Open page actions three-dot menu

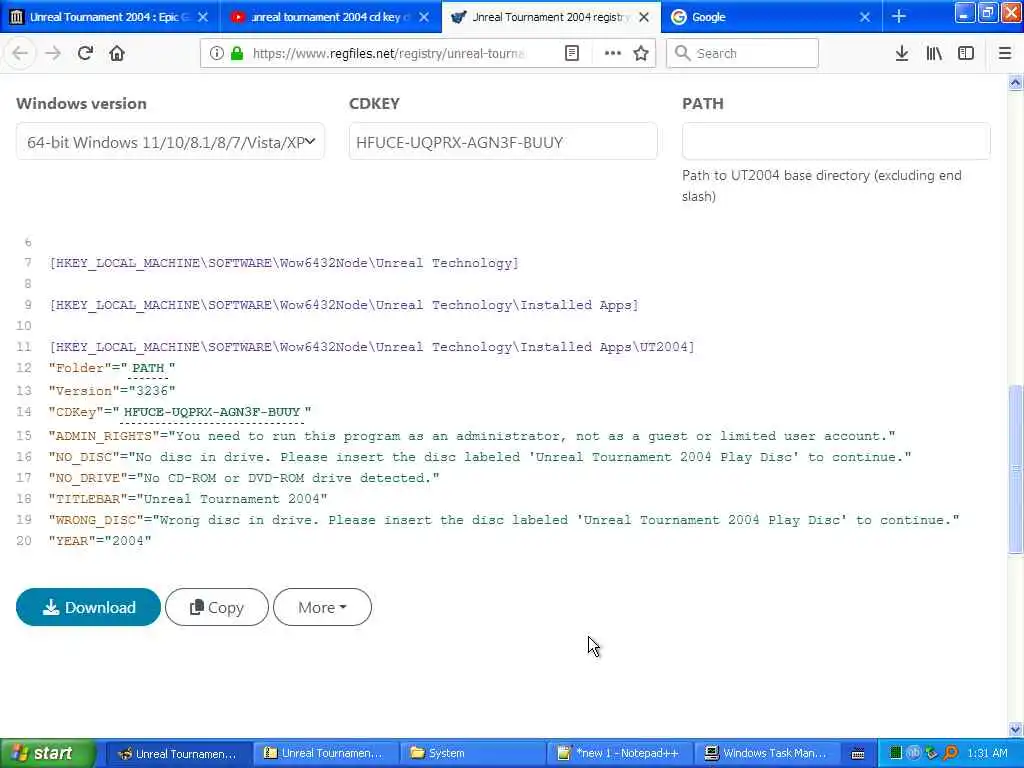pyautogui.click(x=613, y=54)
